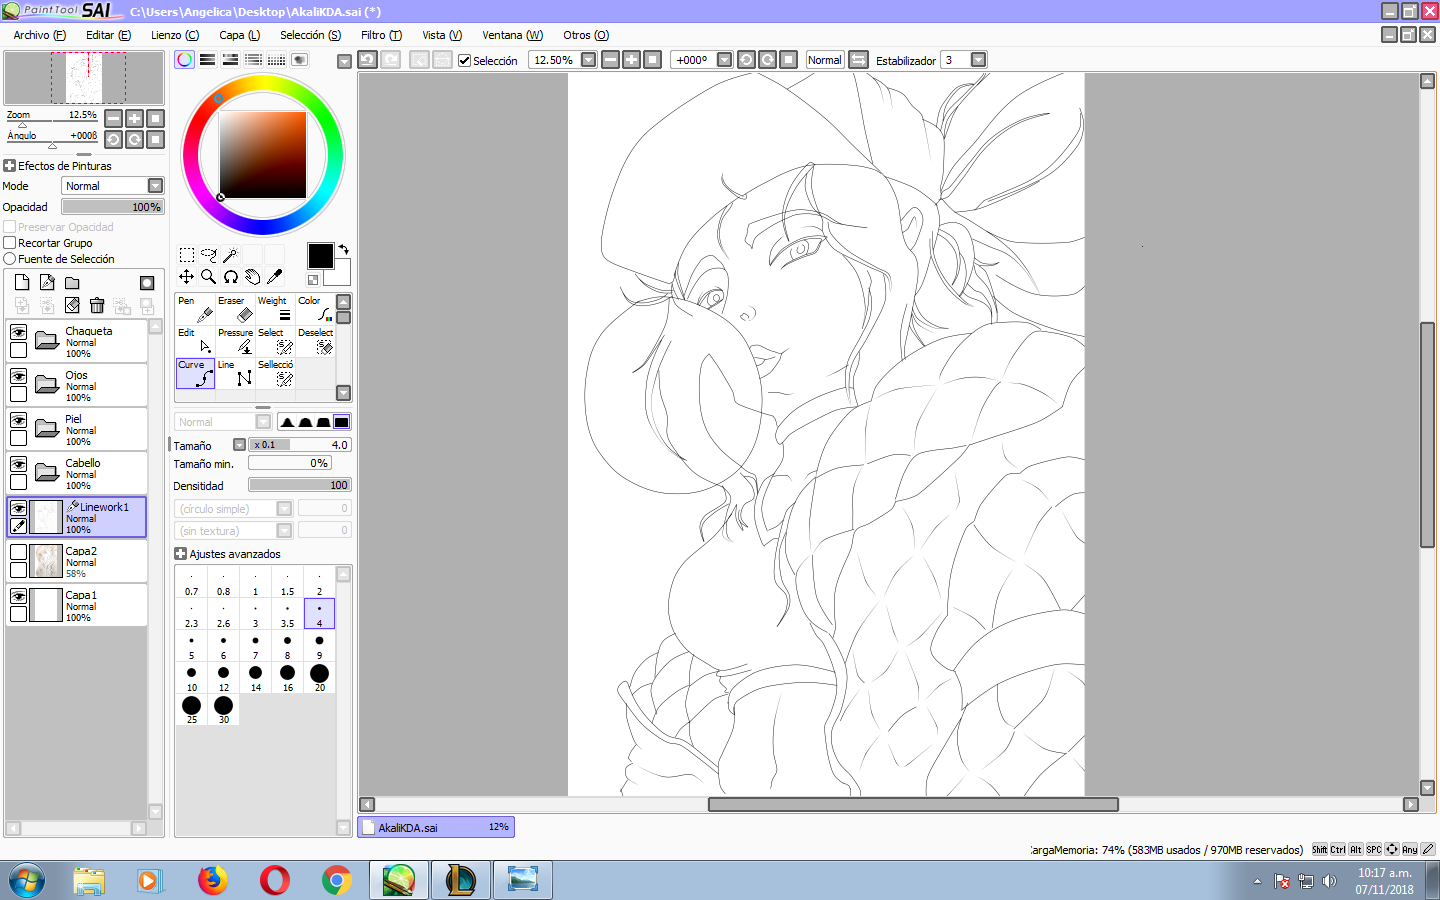The image size is (1440, 900).
Task: Toggle the RGB slider panel
Action: 207,60
